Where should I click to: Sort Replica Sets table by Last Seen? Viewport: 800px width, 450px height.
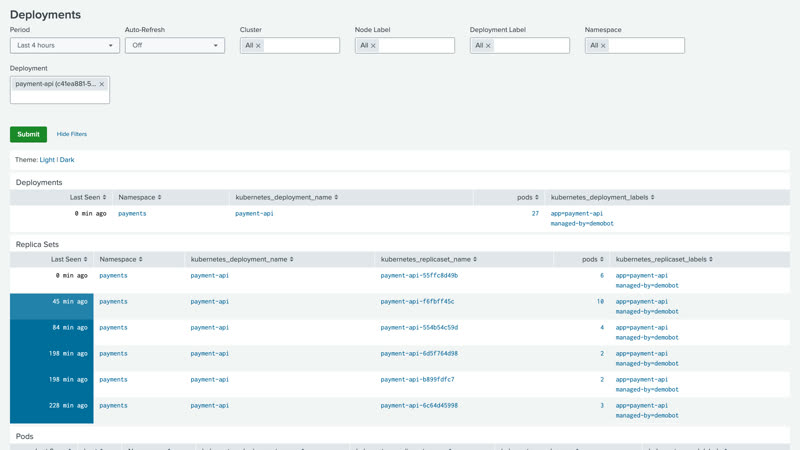[69, 259]
